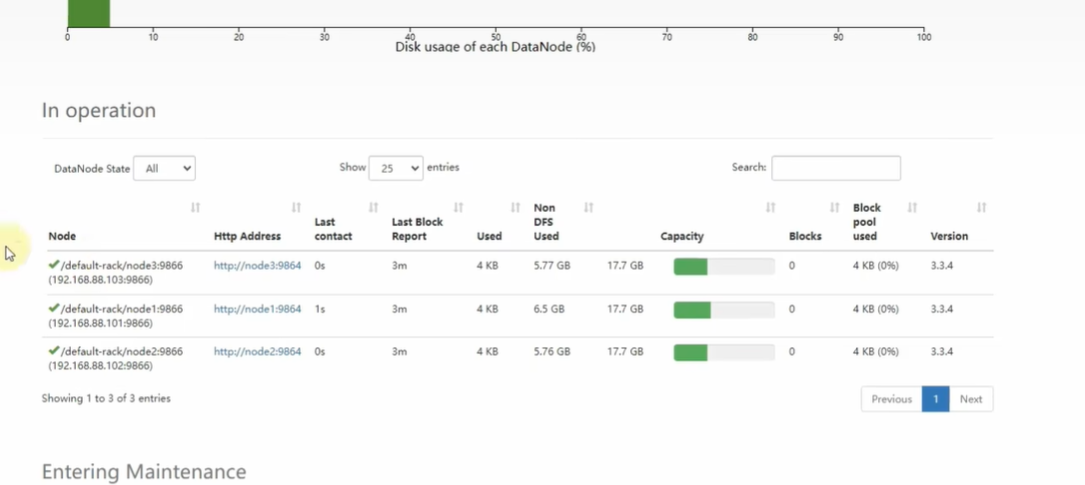
Task: Click node1 last contact 1s value
Action: coord(320,309)
